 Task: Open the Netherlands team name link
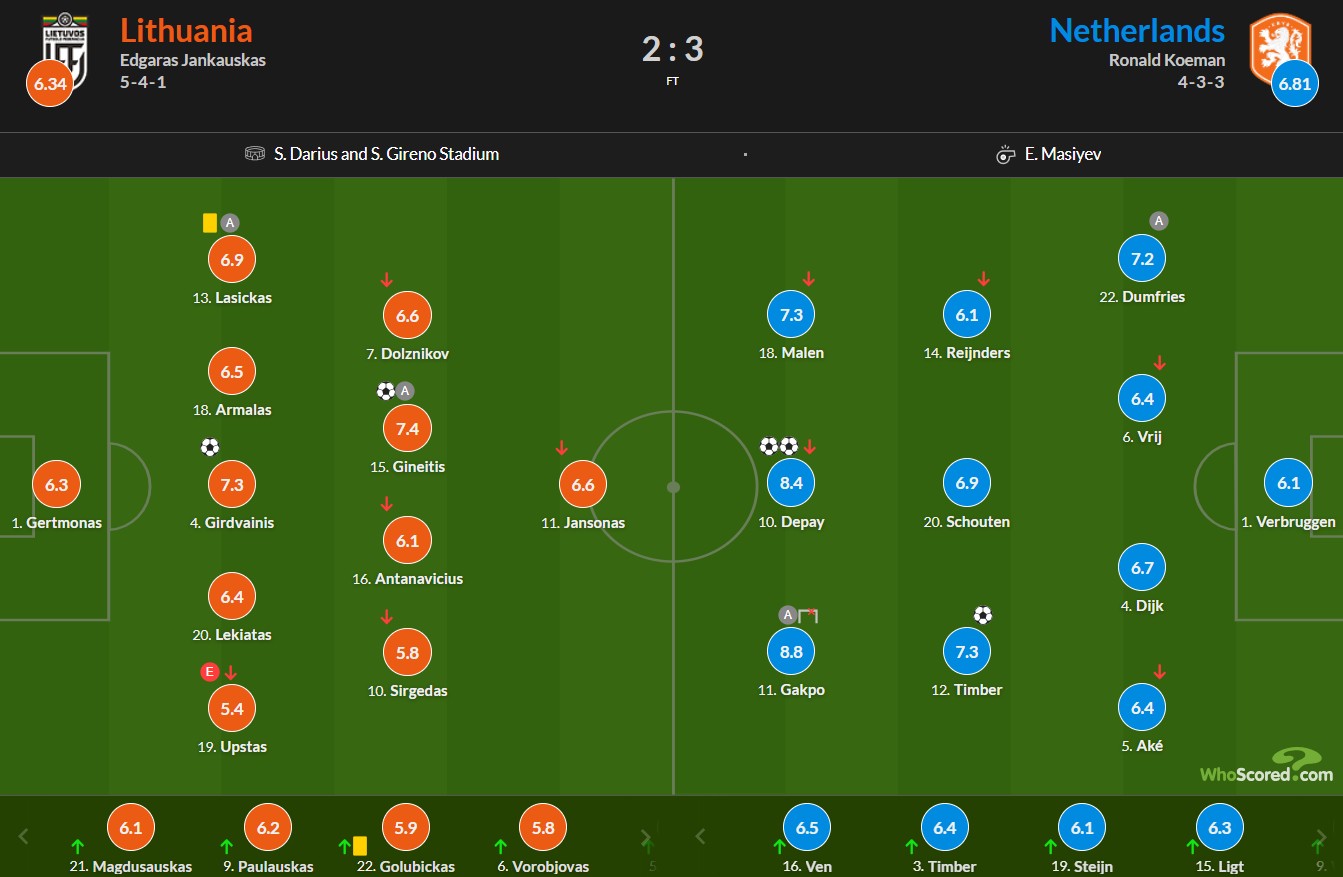[1137, 30]
